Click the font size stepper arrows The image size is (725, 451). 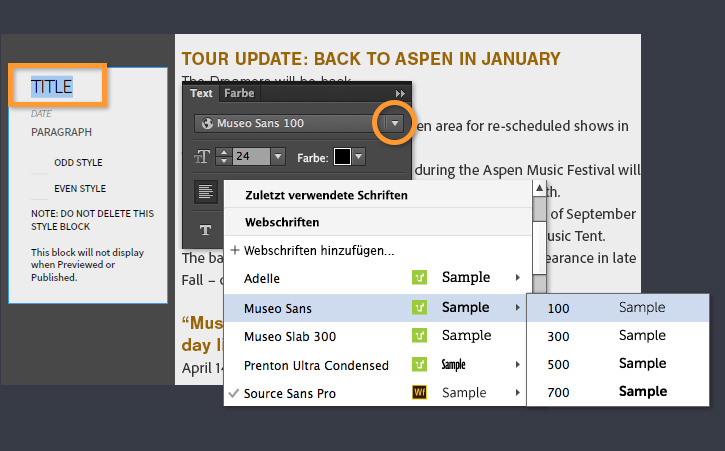223,157
